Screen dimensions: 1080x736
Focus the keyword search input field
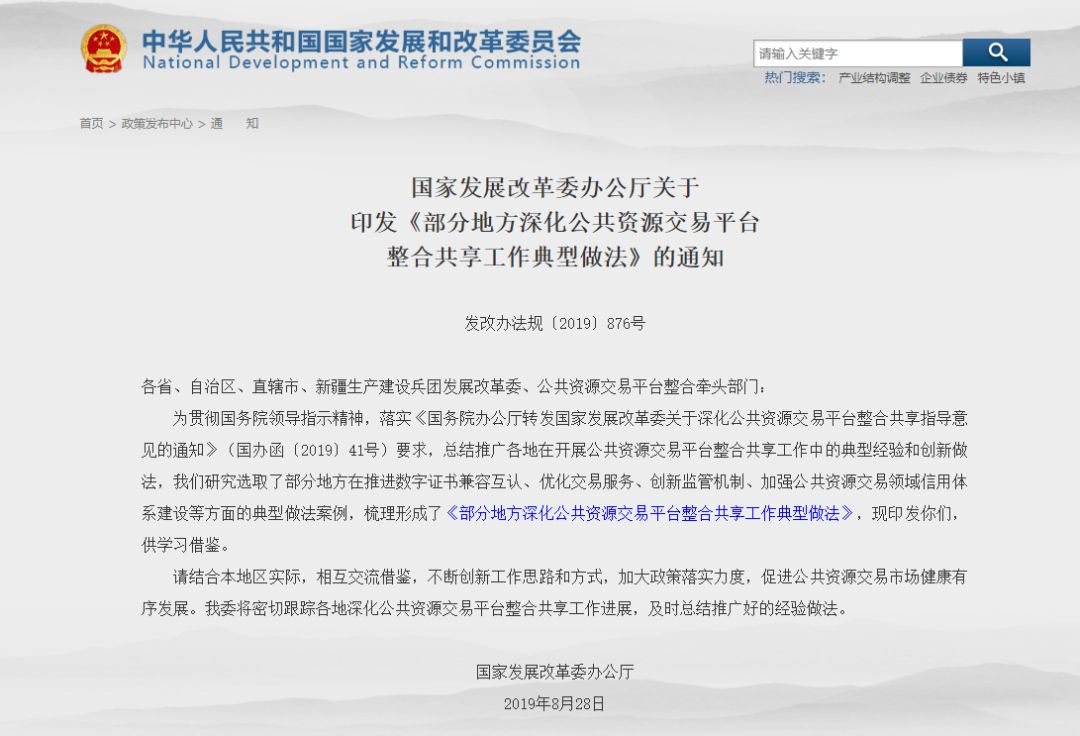858,53
